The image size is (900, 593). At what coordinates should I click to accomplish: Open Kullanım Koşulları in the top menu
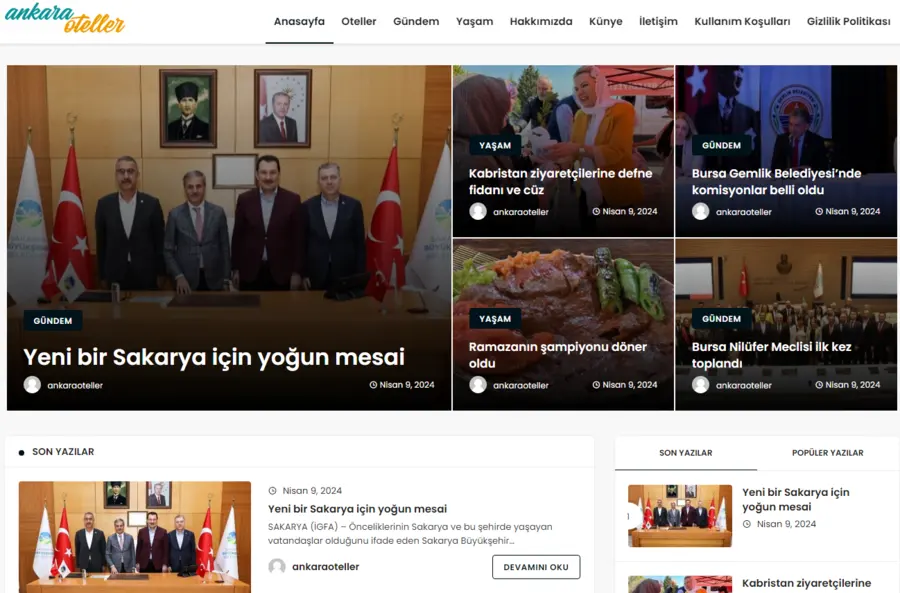tap(742, 22)
